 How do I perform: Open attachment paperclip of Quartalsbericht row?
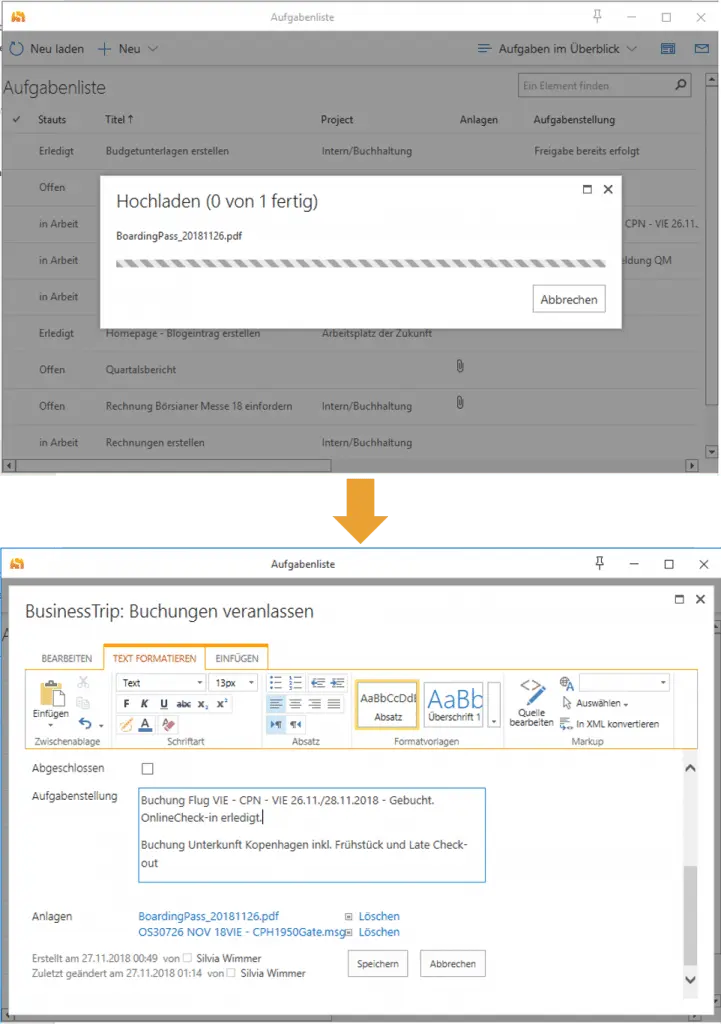460,366
